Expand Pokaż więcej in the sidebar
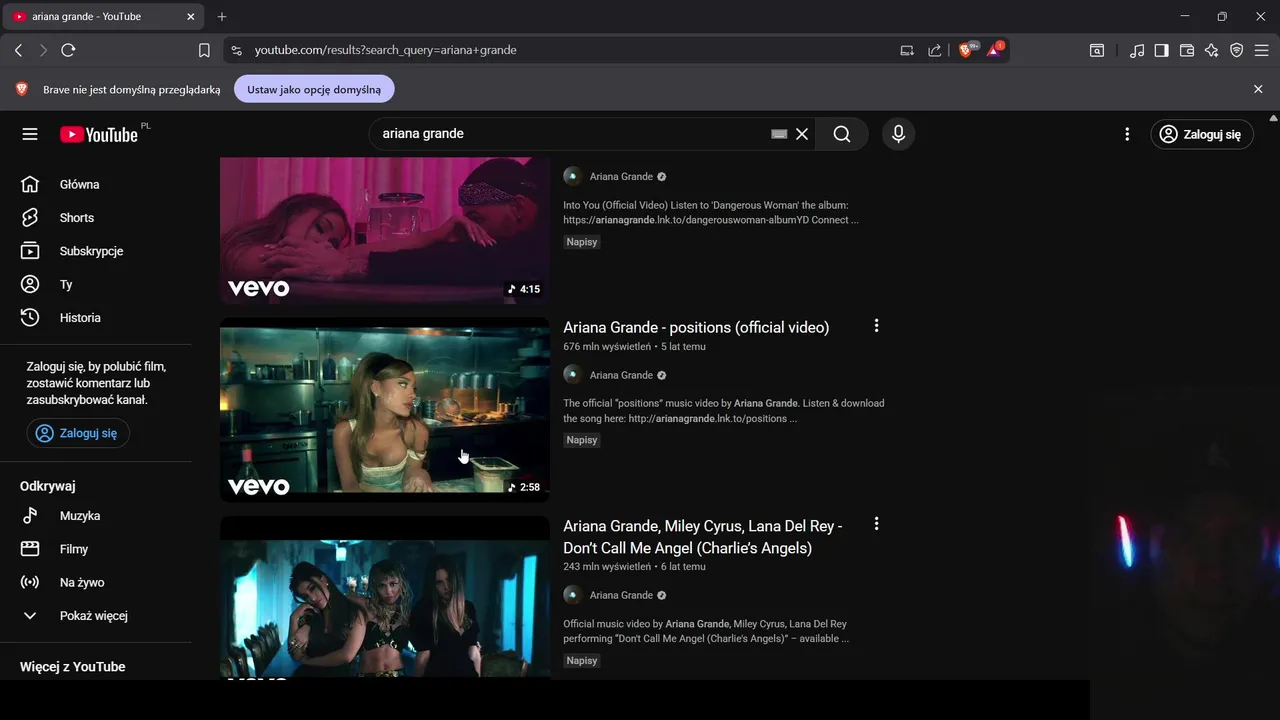 click(96, 616)
